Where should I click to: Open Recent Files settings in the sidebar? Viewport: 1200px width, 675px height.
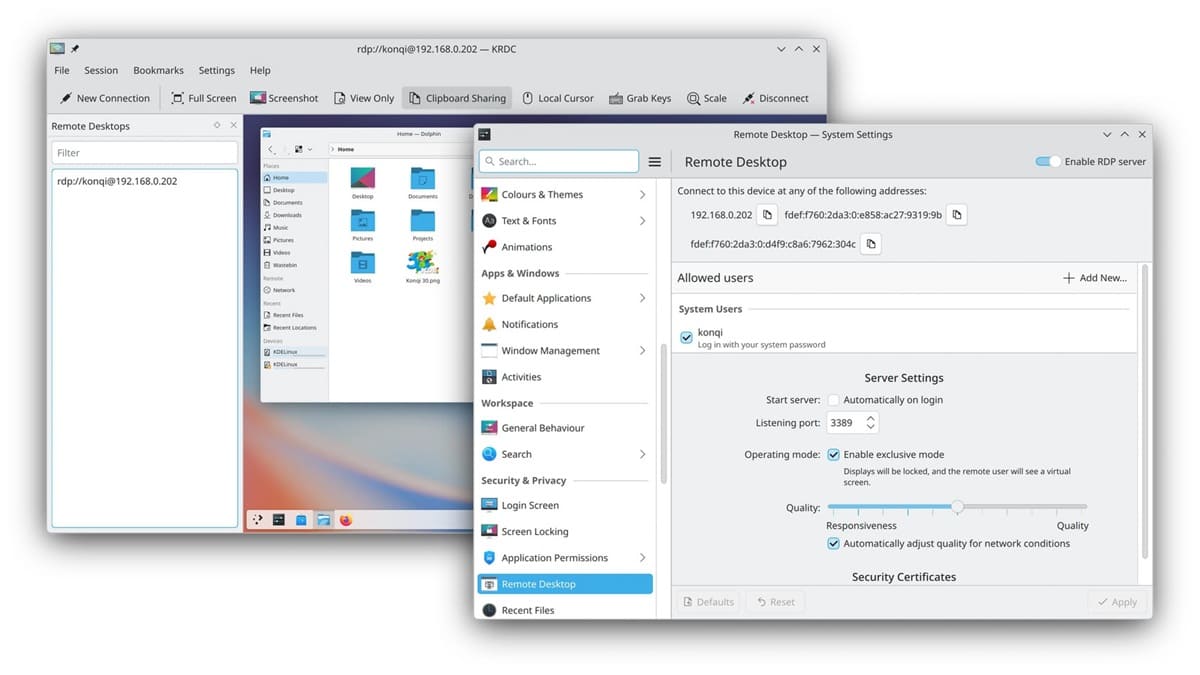pos(565,609)
